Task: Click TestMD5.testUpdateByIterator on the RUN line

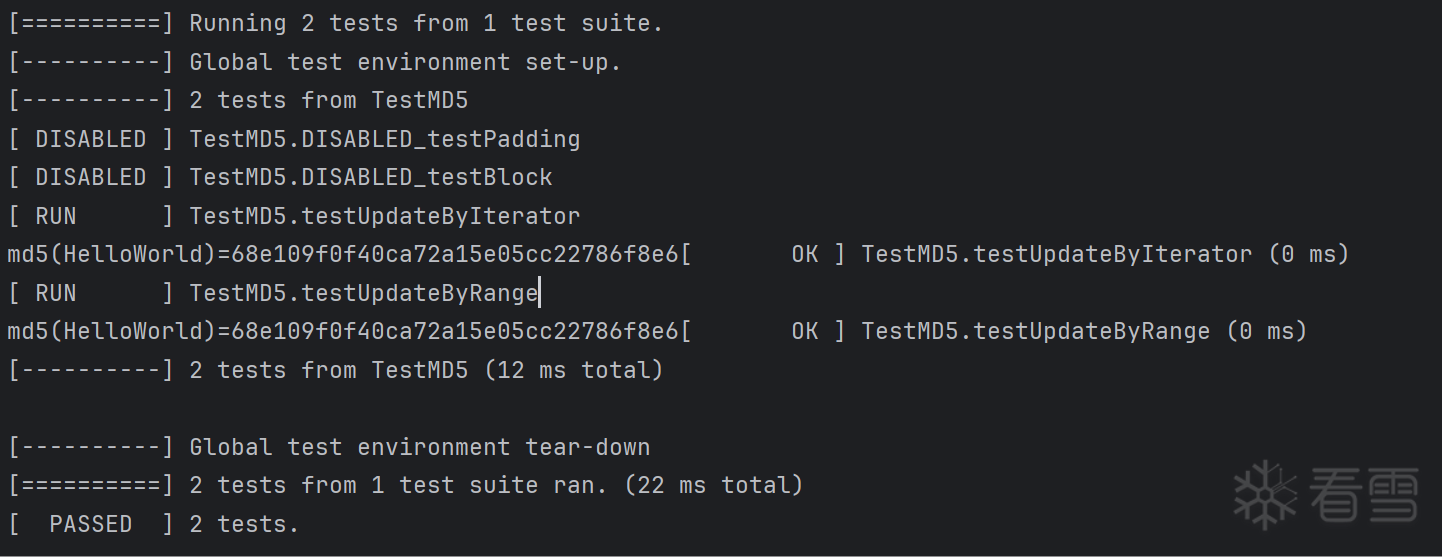Action: click(384, 216)
